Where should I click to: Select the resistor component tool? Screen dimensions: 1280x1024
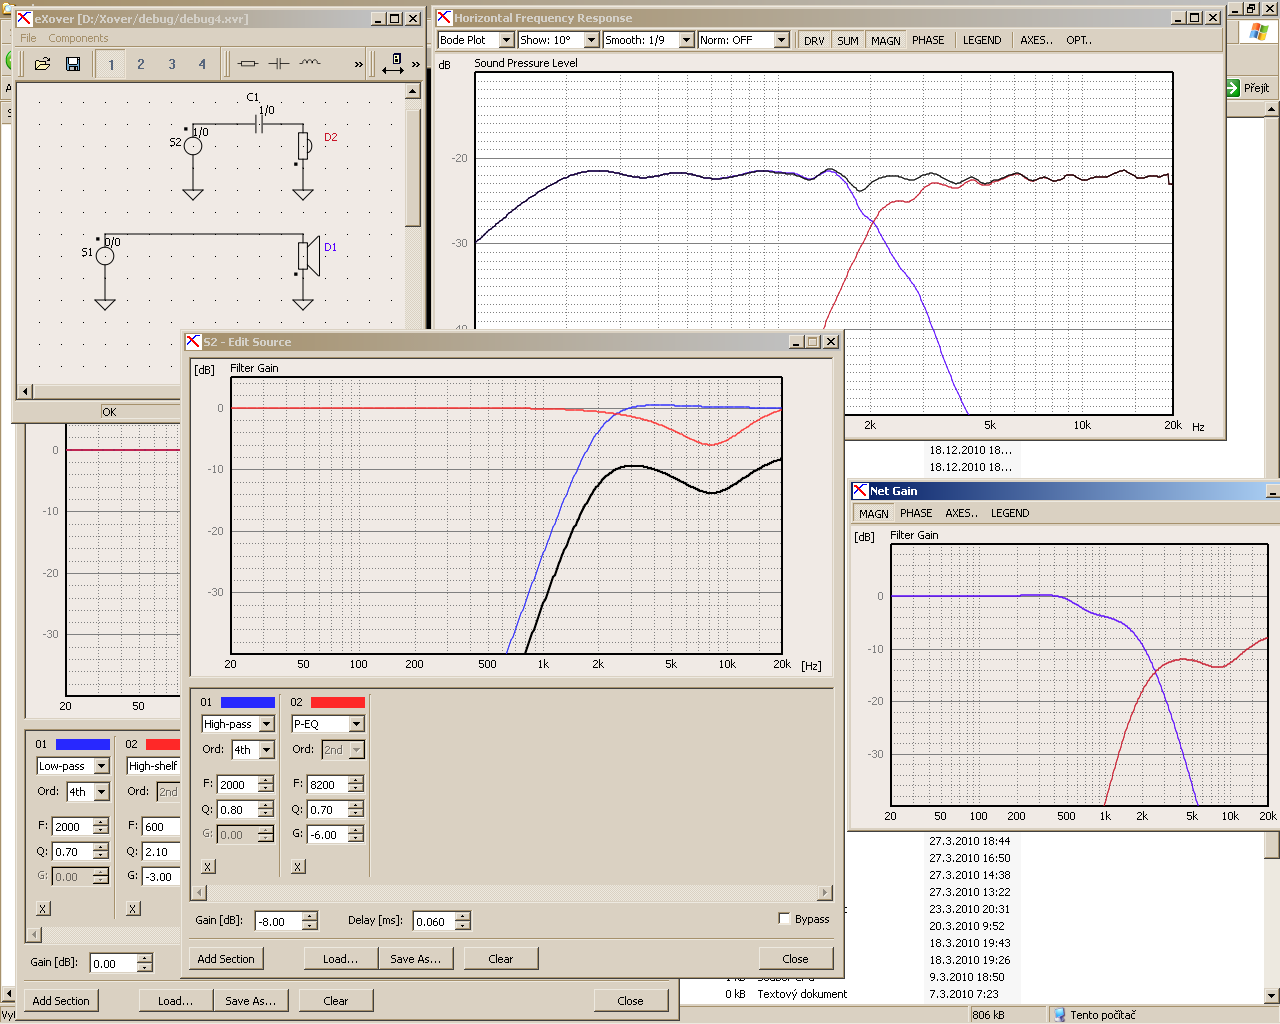(248, 64)
